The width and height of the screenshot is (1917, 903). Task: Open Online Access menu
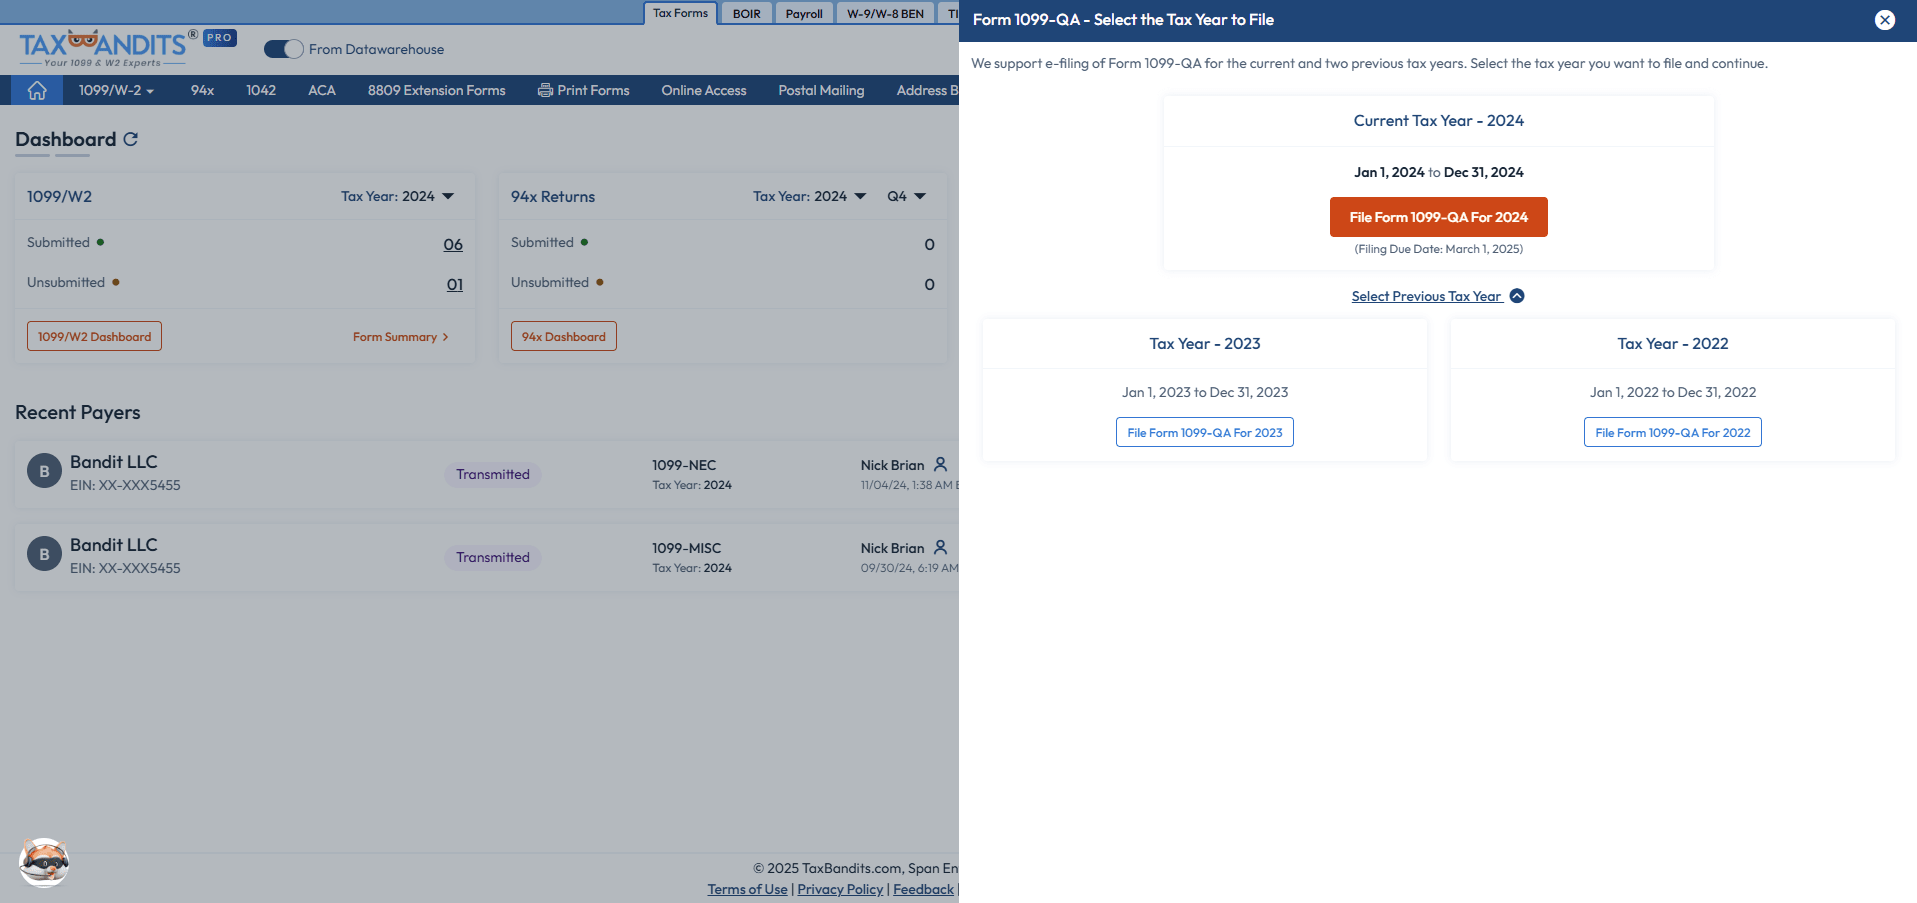[x=704, y=90]
